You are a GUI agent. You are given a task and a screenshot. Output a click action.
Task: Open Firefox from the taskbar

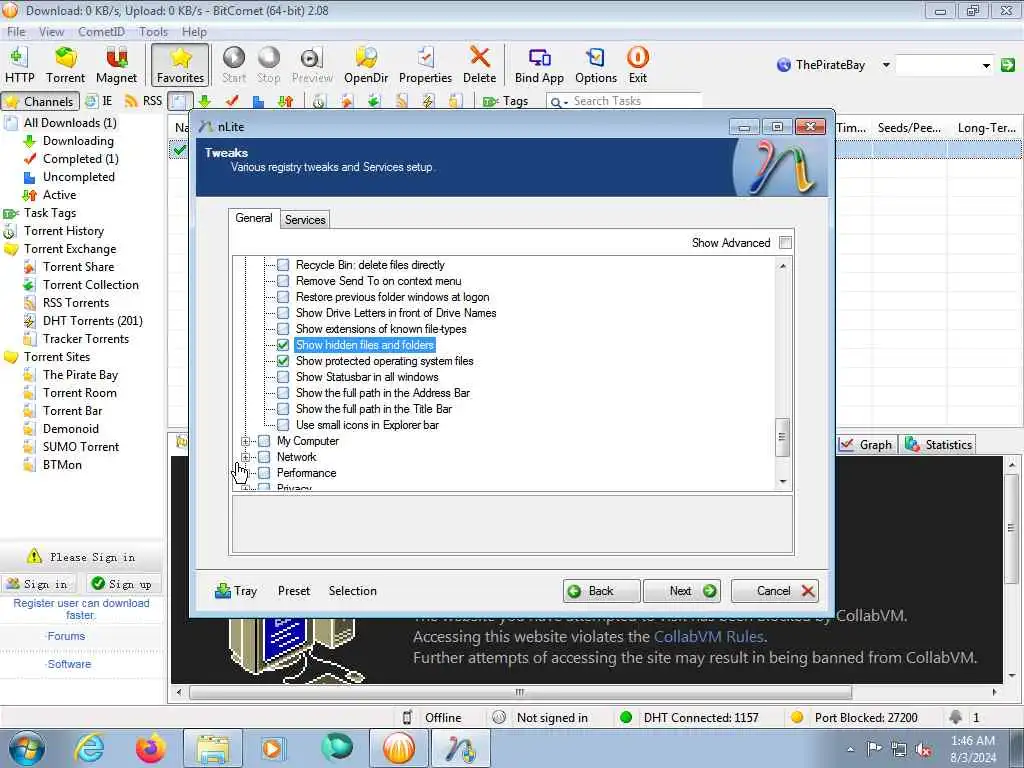point(150,748)
